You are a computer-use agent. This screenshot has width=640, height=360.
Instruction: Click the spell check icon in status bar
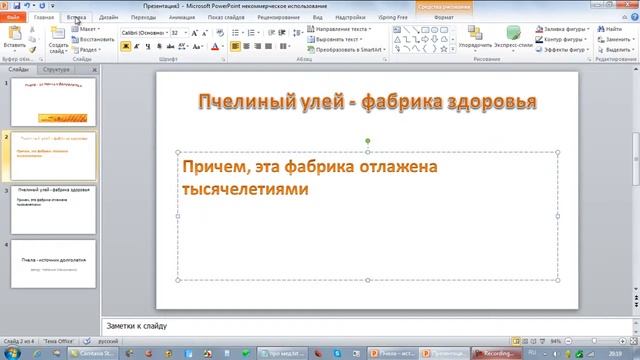point(87,341)
